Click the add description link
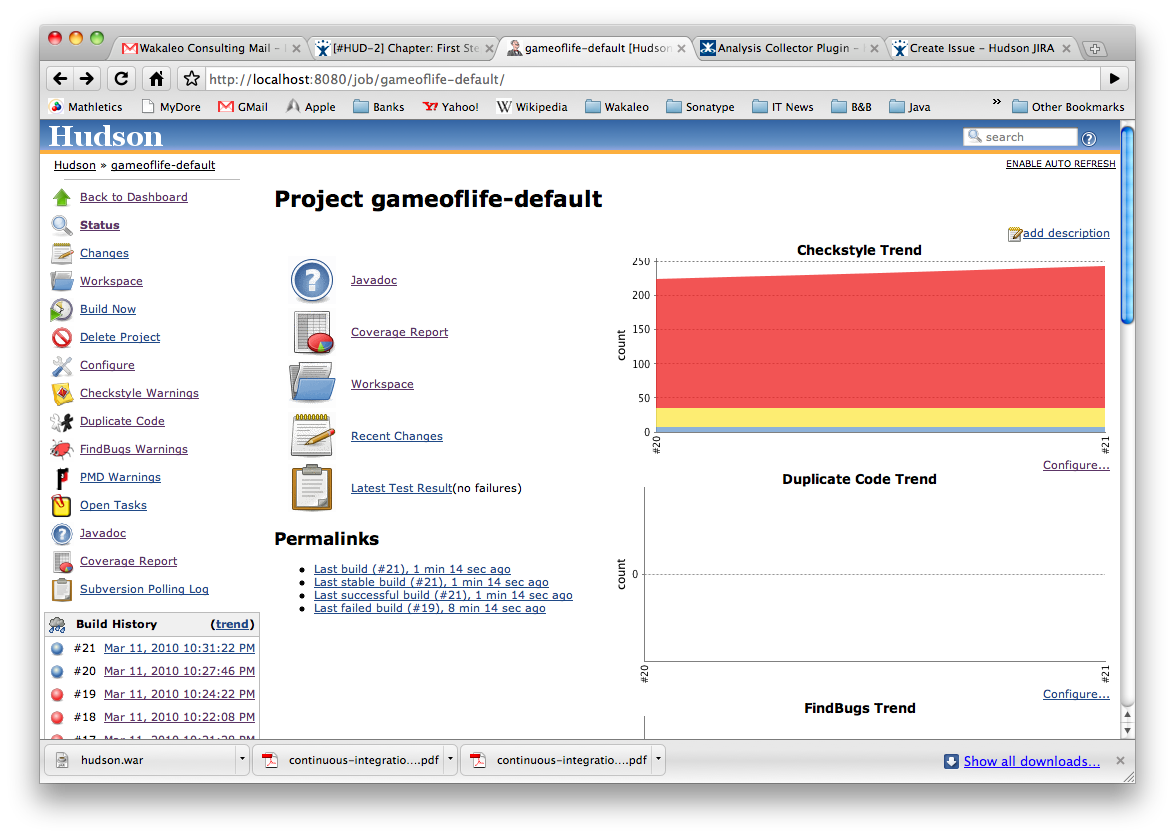 point(1065,233)
